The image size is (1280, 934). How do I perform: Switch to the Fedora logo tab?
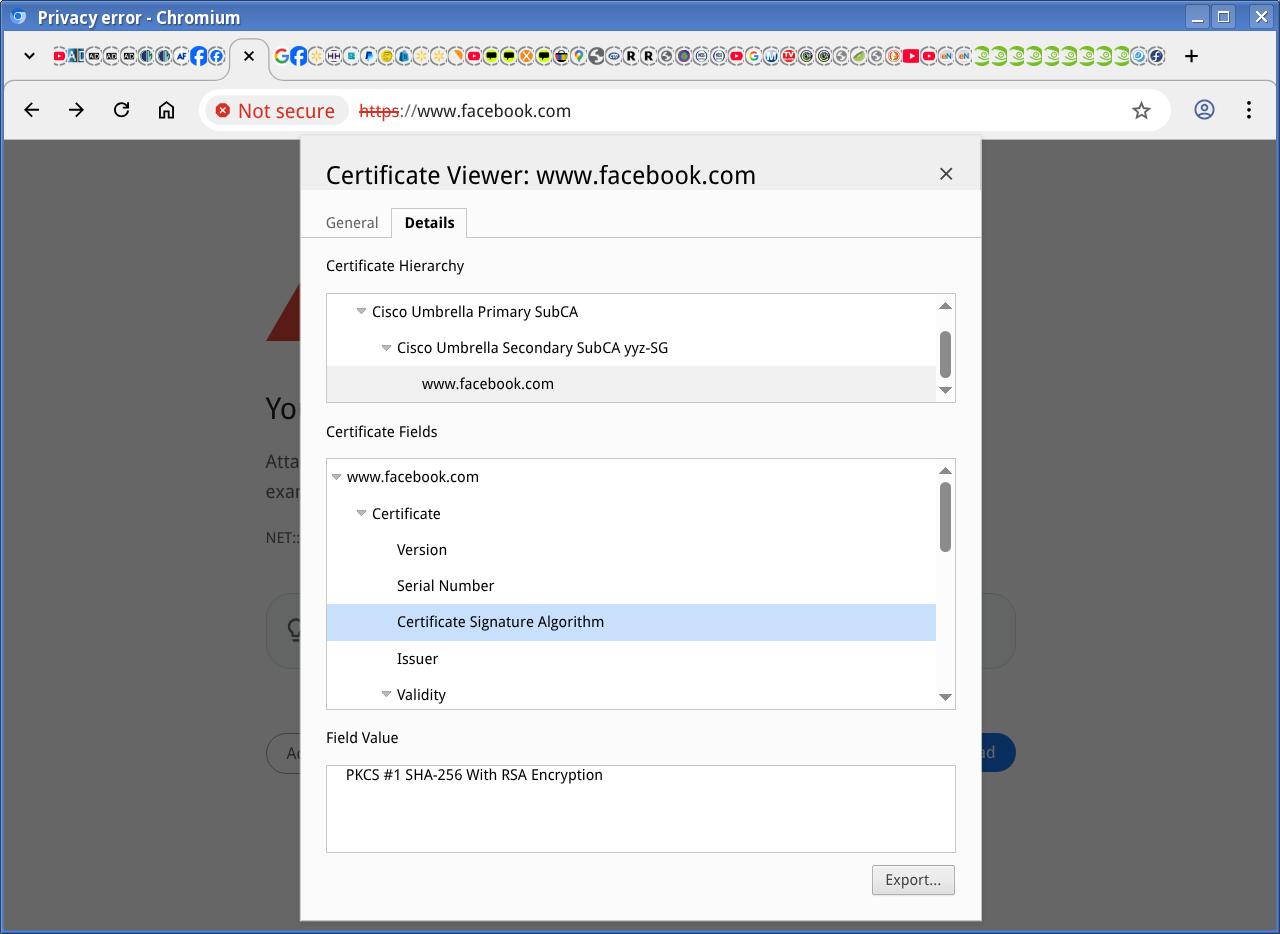coord(1156,56)
